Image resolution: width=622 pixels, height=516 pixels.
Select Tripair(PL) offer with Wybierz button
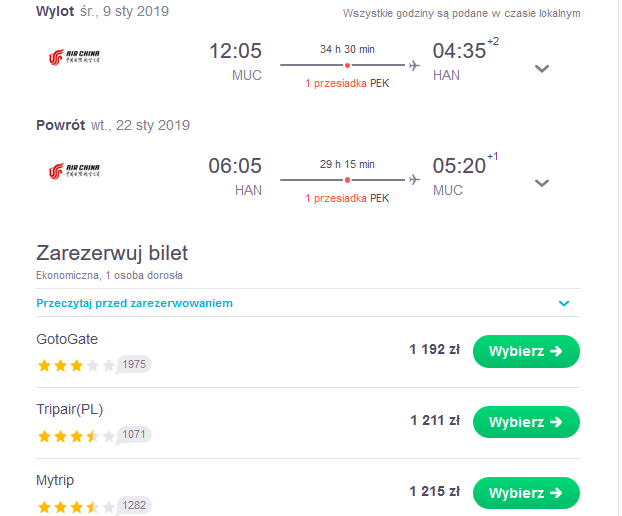point(526,422)
